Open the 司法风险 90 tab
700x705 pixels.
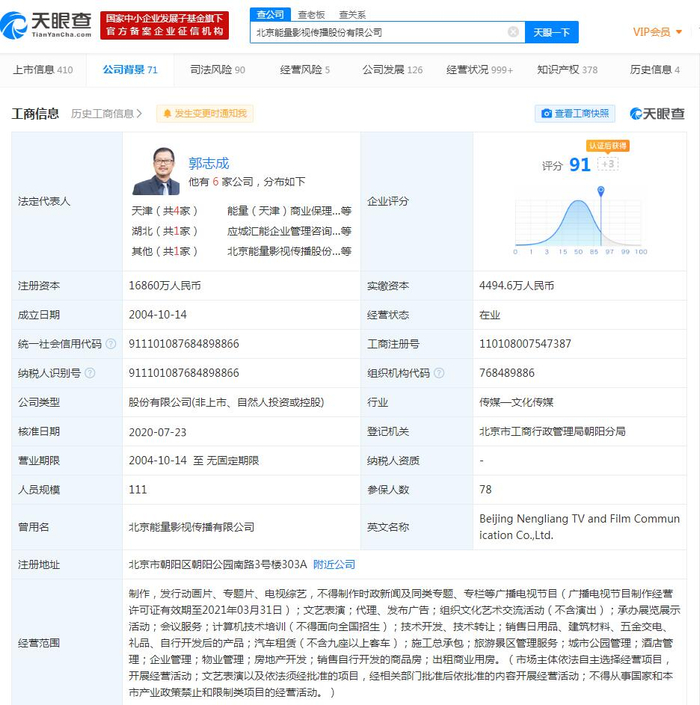coord(218,70)
